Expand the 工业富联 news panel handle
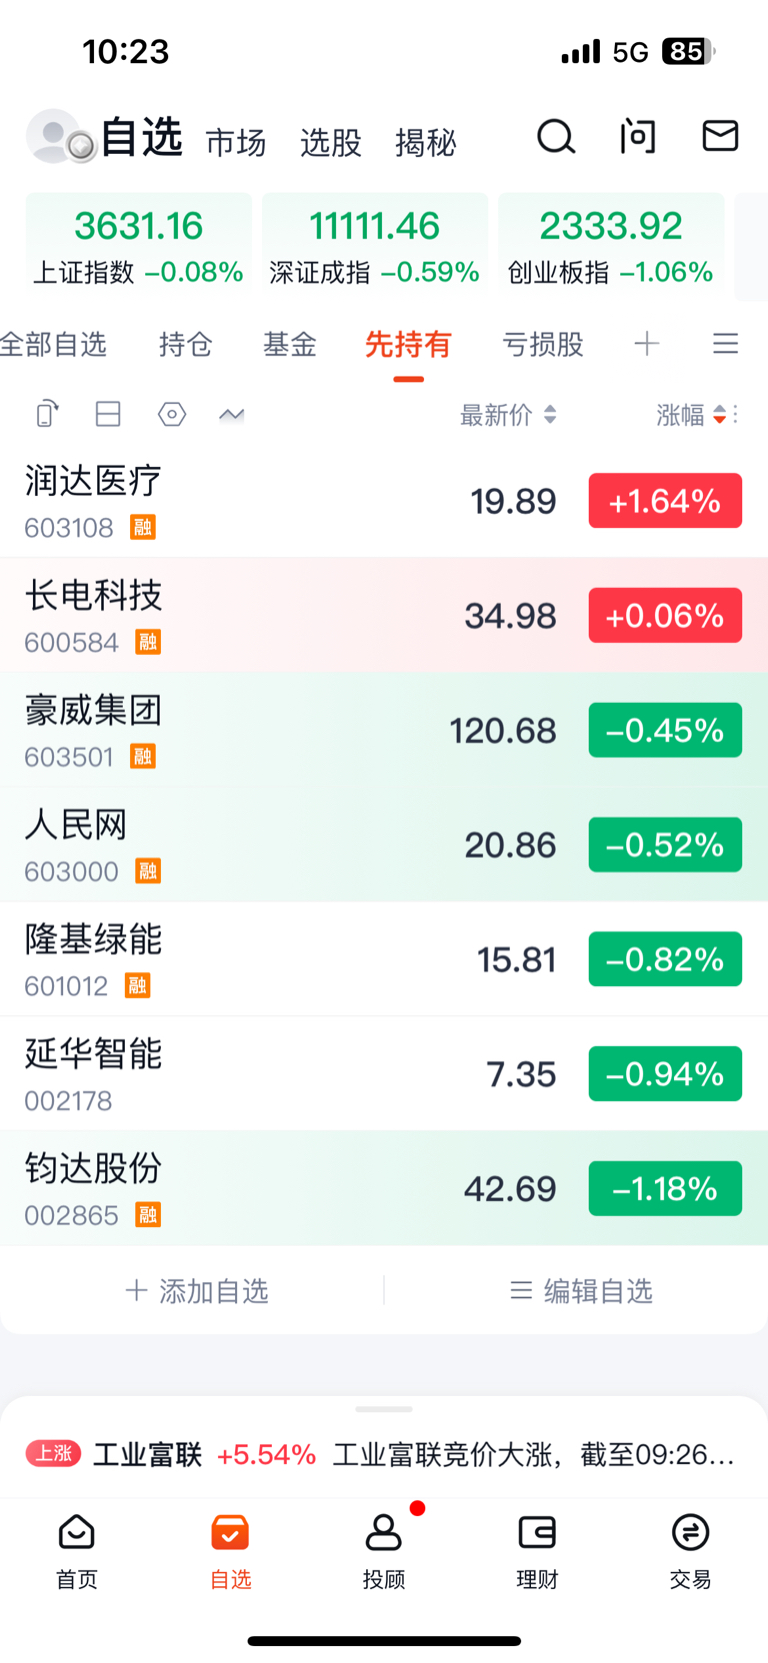This screenshot has width=768, height=1663. 384,1409
